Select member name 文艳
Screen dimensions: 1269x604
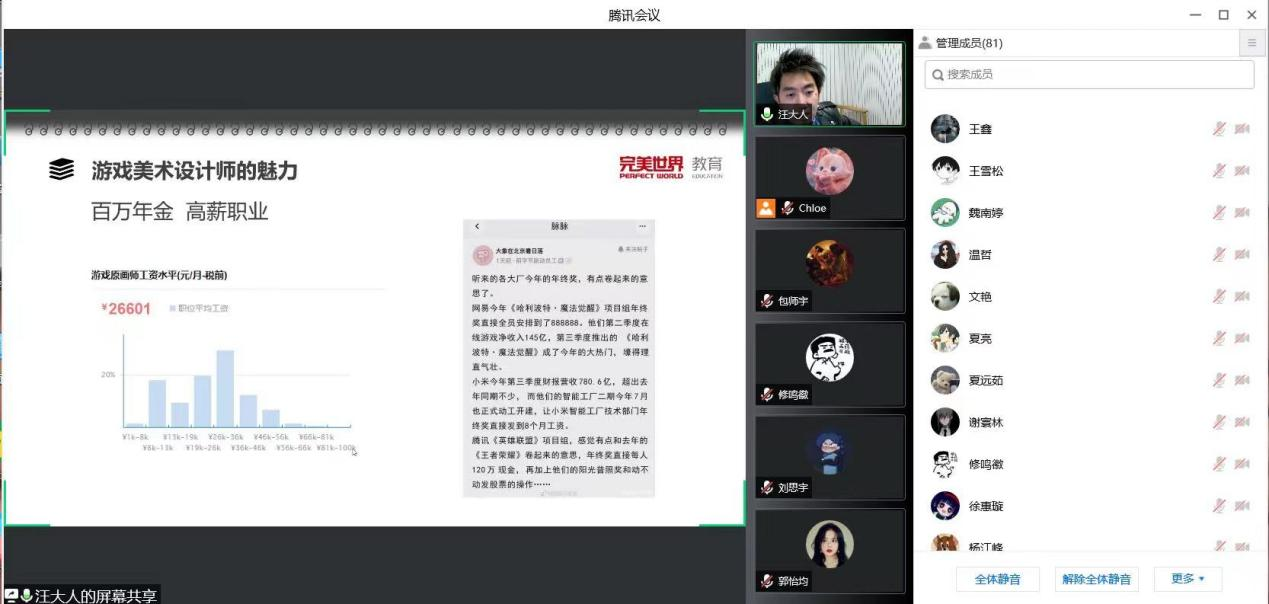[980, 297]
